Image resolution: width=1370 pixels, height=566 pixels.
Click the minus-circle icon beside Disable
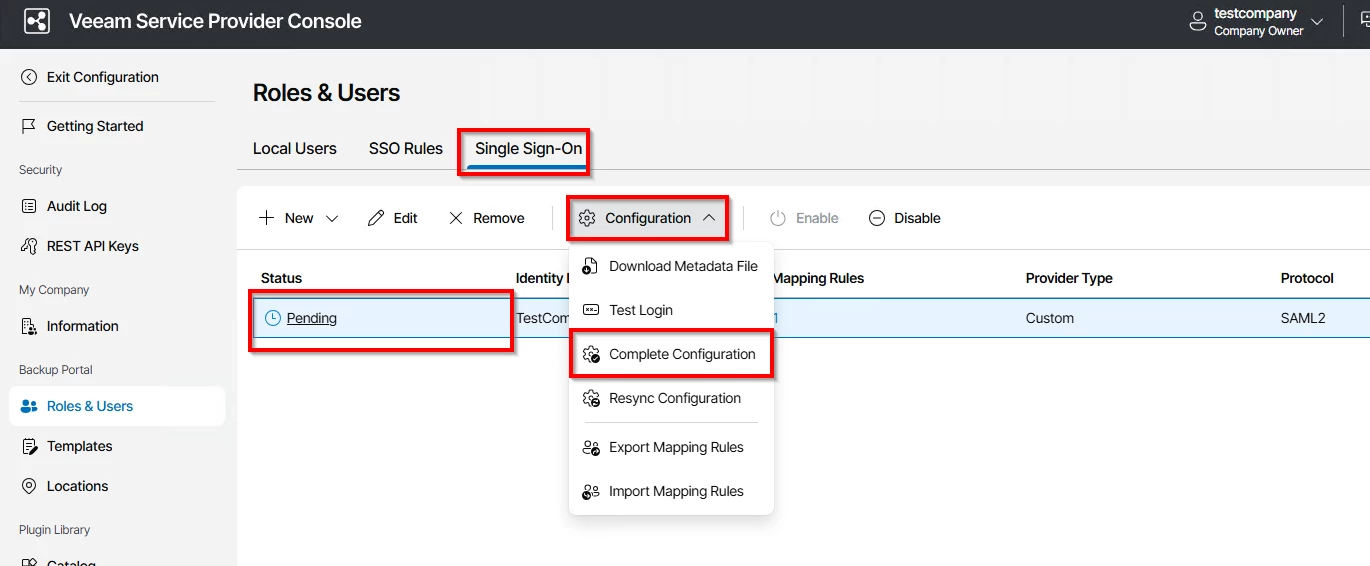pyautogui.click(x=877, y=218)
